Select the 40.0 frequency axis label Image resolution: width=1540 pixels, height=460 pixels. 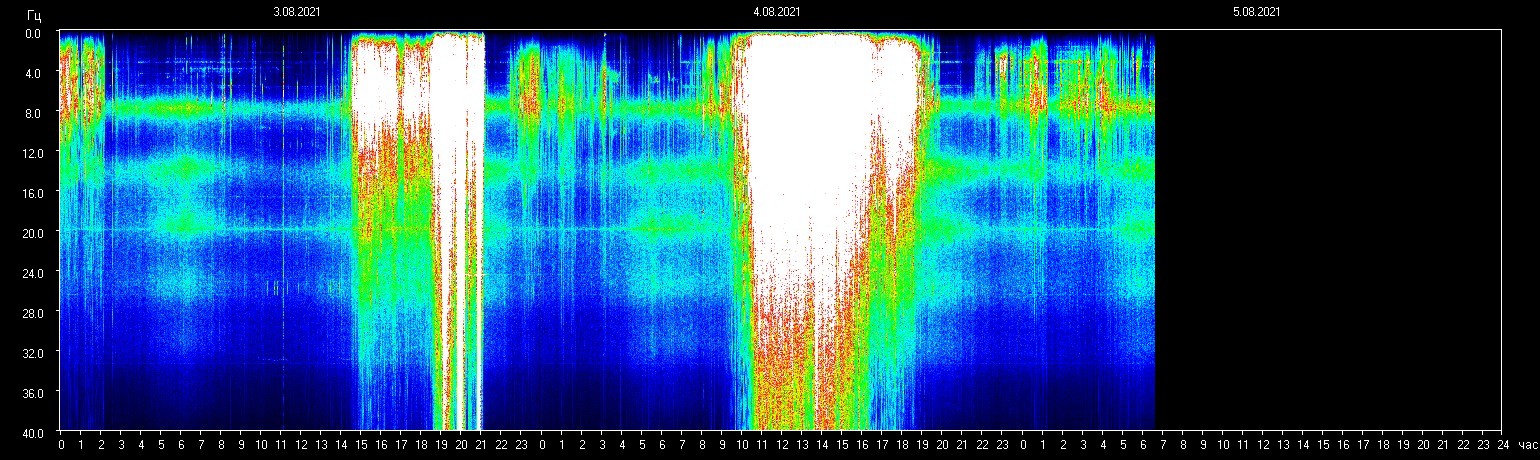click(31, 432)
